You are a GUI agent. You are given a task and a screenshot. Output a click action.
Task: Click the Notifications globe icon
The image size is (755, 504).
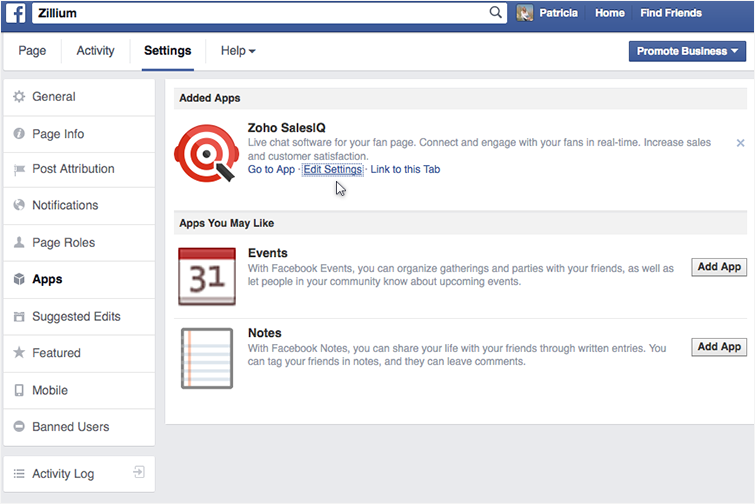pyautogui.click(x=19, y=205)
